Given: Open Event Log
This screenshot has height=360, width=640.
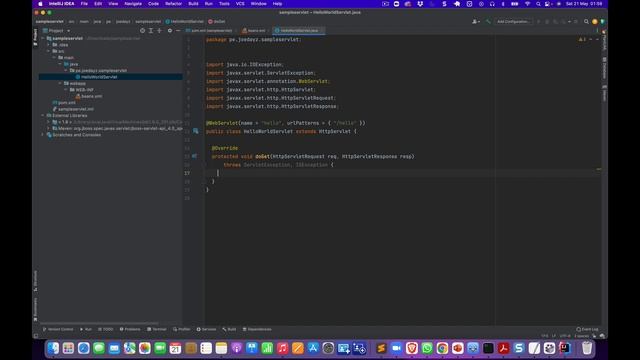Looking at the screenshot, I should tap(587, 329).
